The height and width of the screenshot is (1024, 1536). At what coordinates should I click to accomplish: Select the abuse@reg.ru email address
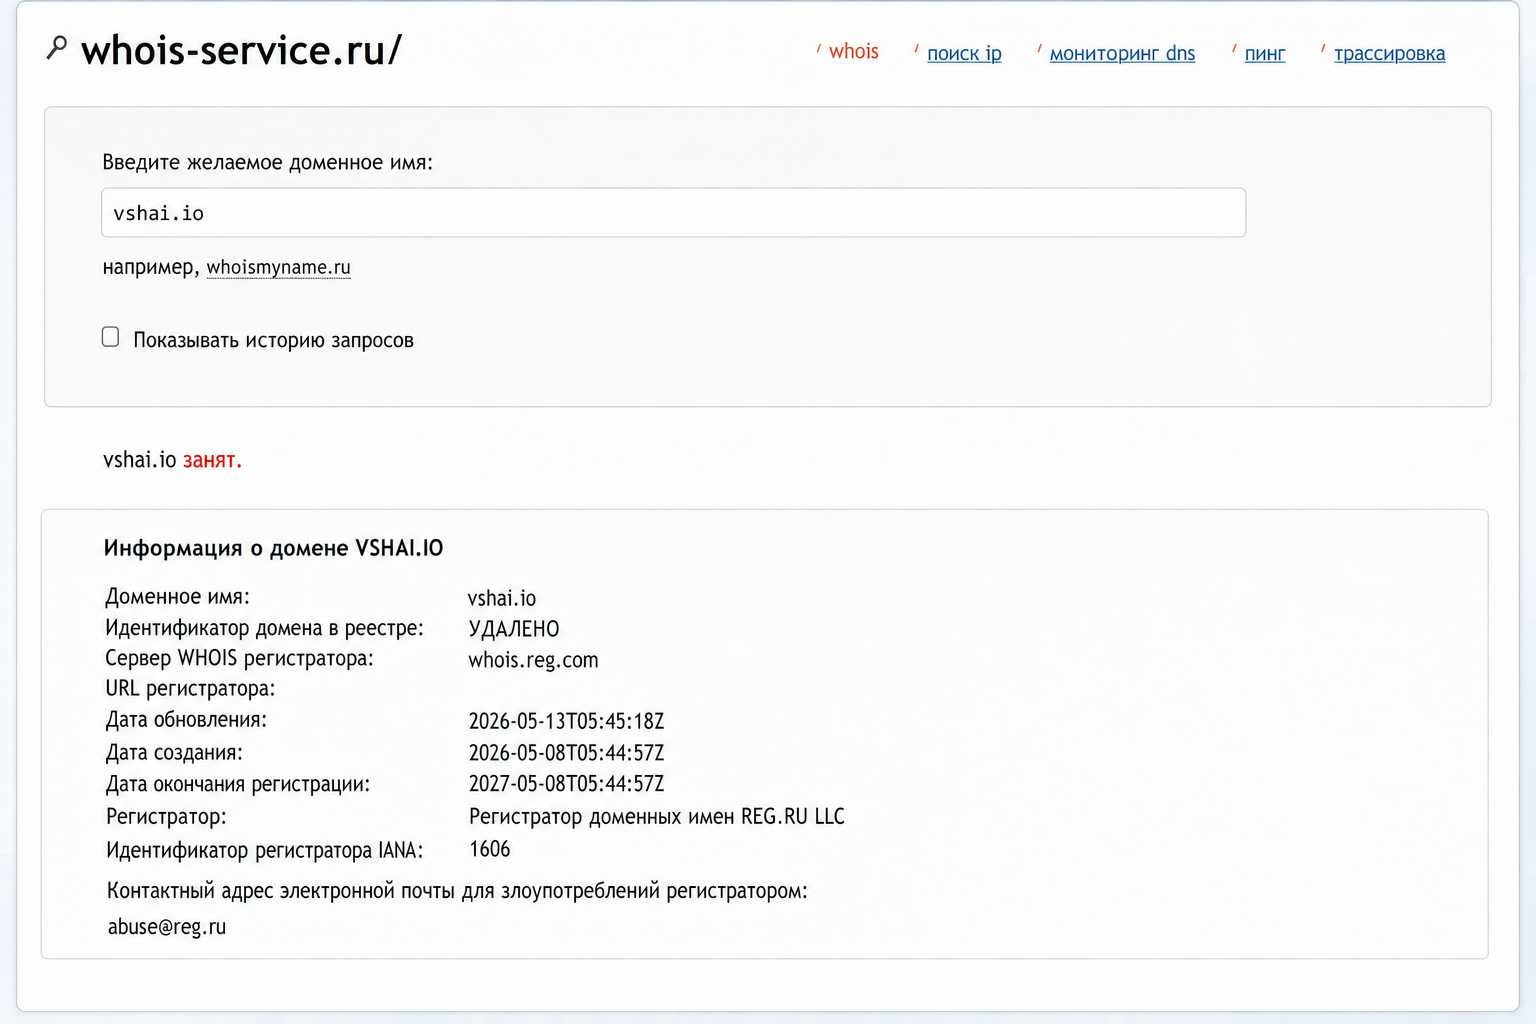point(167,926)
